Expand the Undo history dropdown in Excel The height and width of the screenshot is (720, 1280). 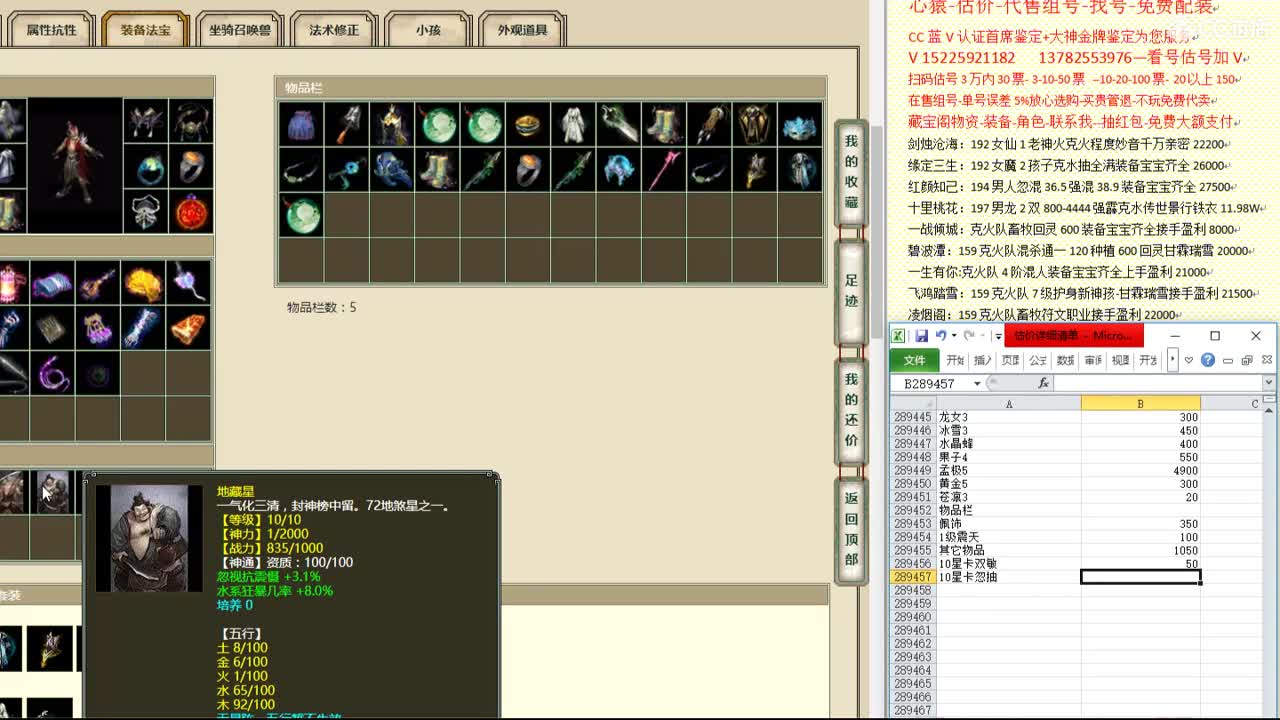(x=955, y=336)
